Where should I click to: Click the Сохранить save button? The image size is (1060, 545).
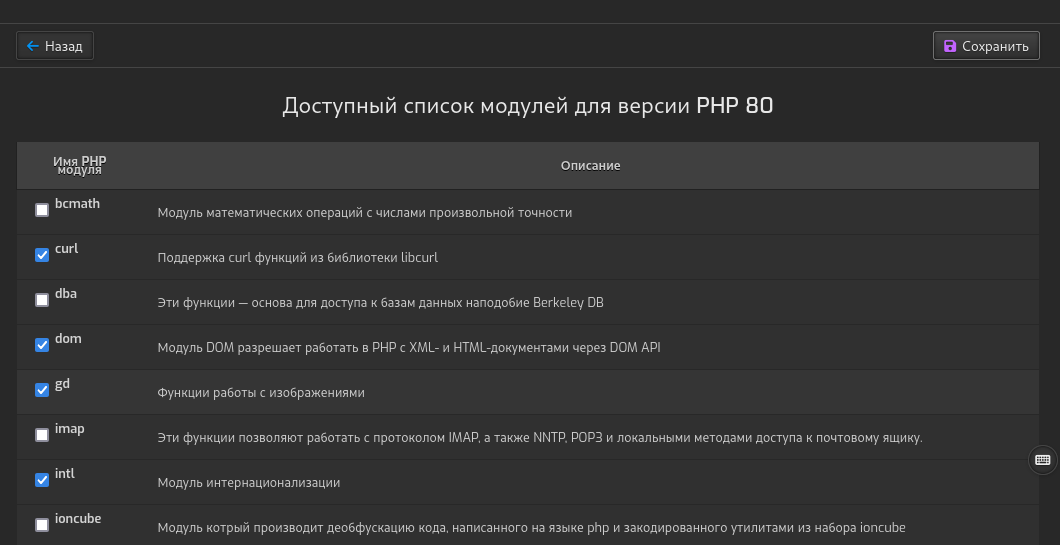[986, 46]
